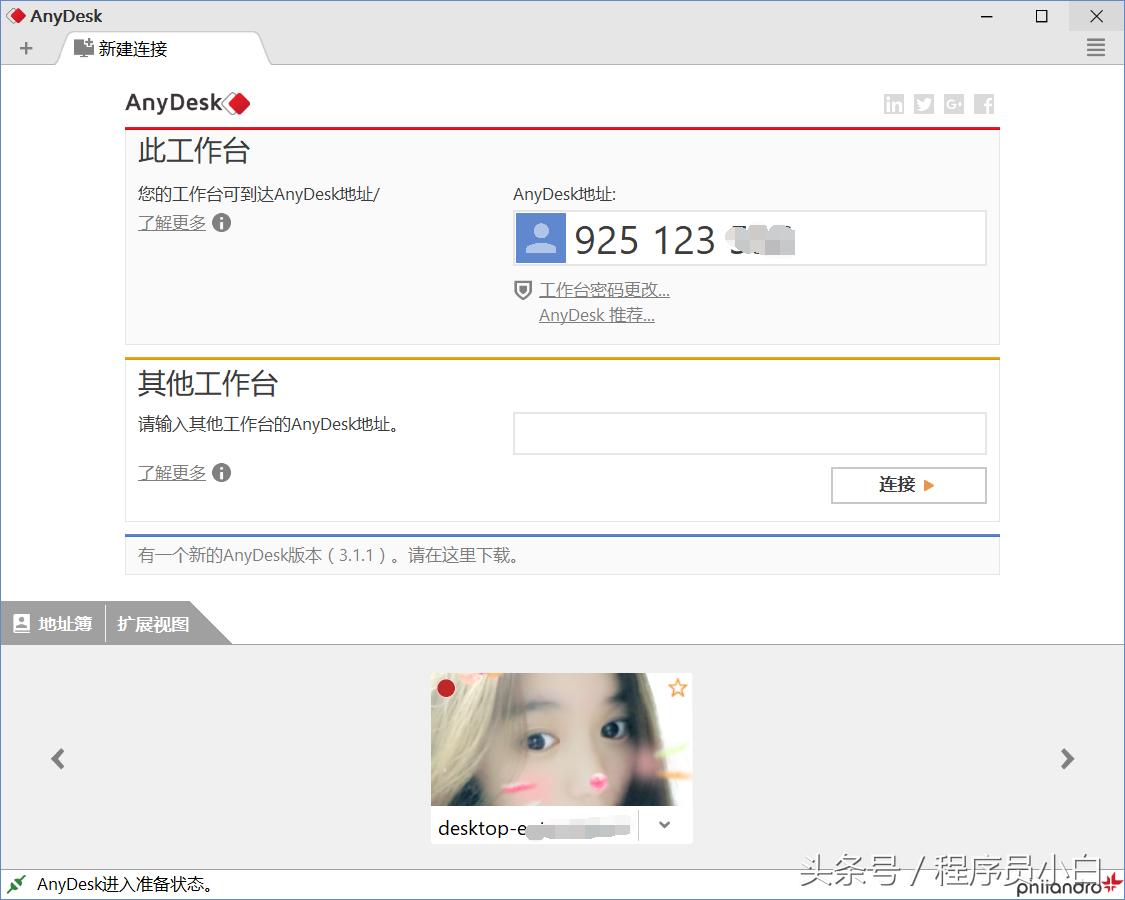Expand the desktop-e entry dropdown chevron
1125x900 pixels.
point(663,825)
